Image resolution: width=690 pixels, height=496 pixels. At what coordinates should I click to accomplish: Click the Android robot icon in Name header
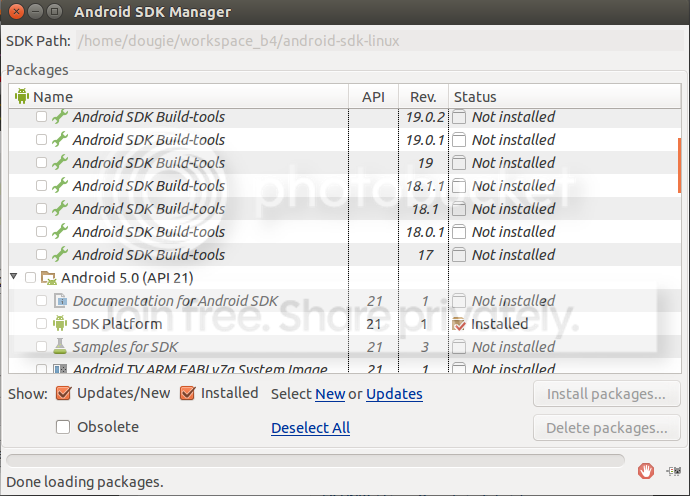tap(22, 97)
